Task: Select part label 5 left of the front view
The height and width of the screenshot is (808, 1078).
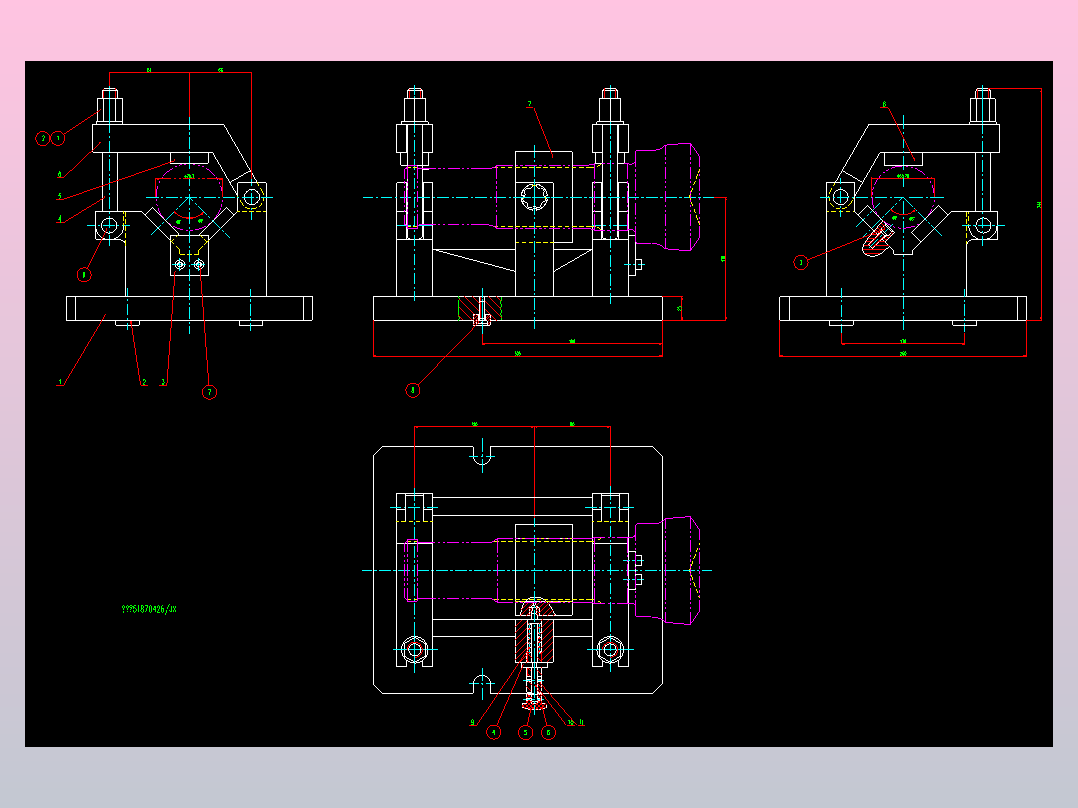Action: pos(60,196)
